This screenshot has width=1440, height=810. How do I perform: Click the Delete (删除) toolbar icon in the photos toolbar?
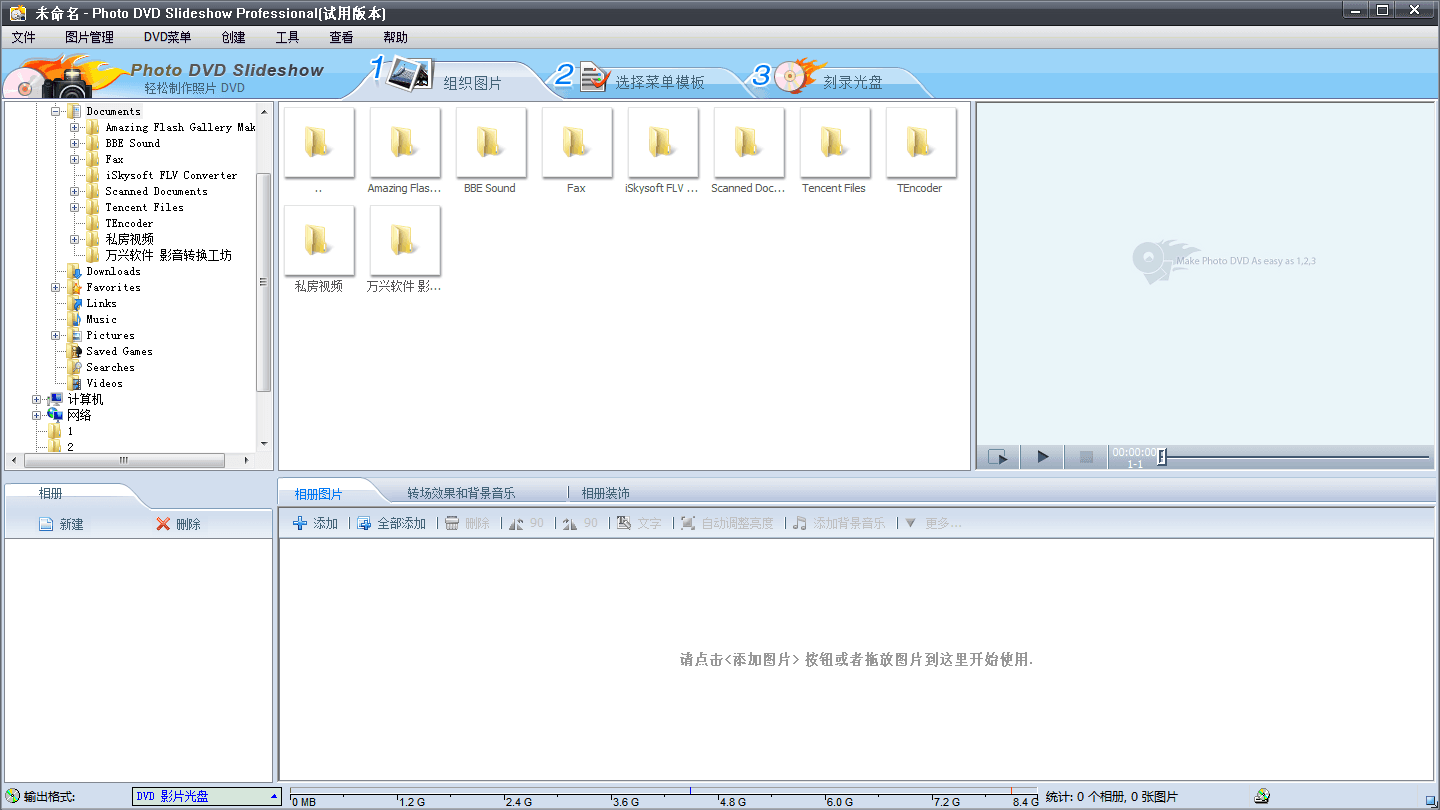452,523
